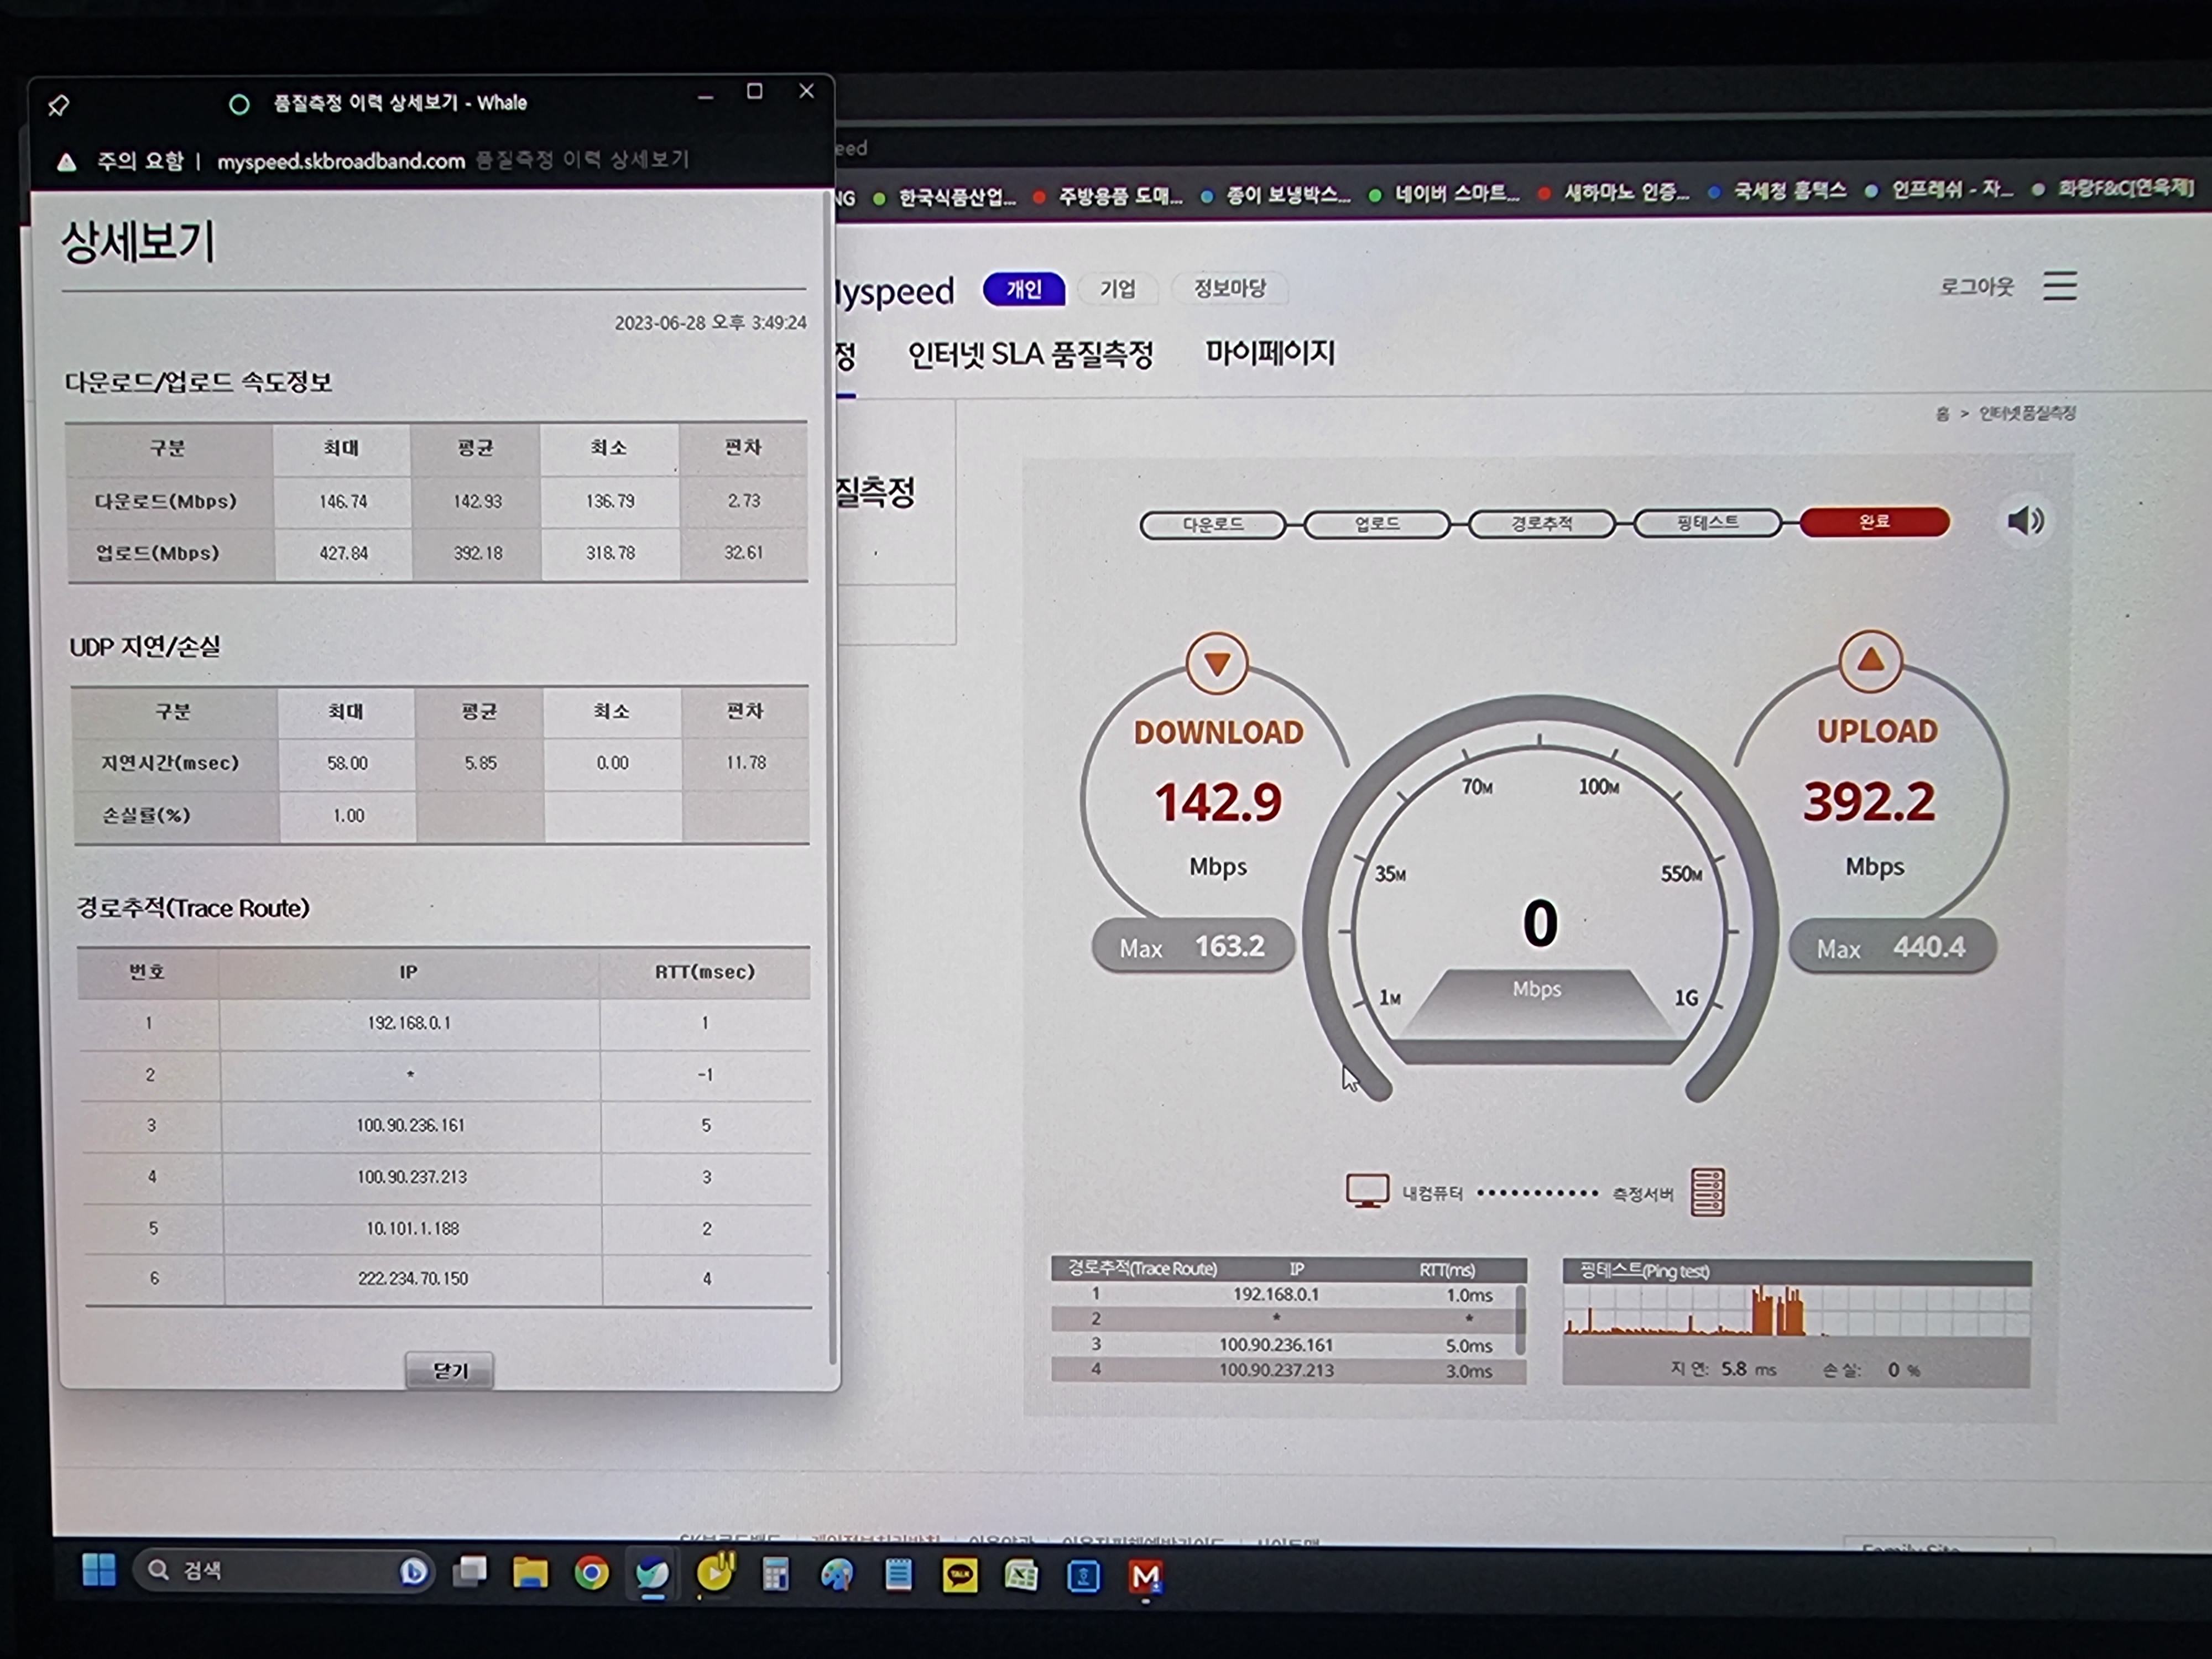The width and height of the screenshot is (2212, 1659).
Task: Open File Explorer from the taskbar
Action: pos(530,1573)
